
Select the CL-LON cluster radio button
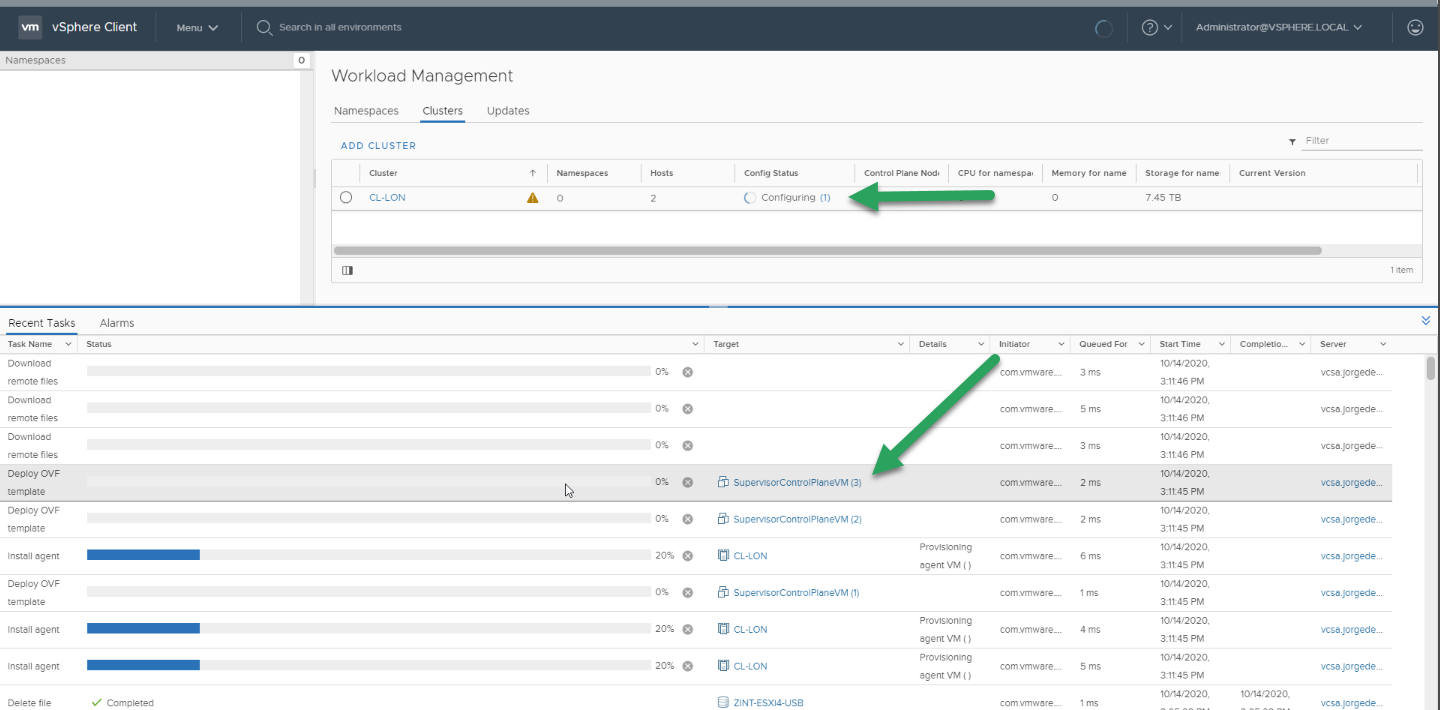(x=346, y=198)
